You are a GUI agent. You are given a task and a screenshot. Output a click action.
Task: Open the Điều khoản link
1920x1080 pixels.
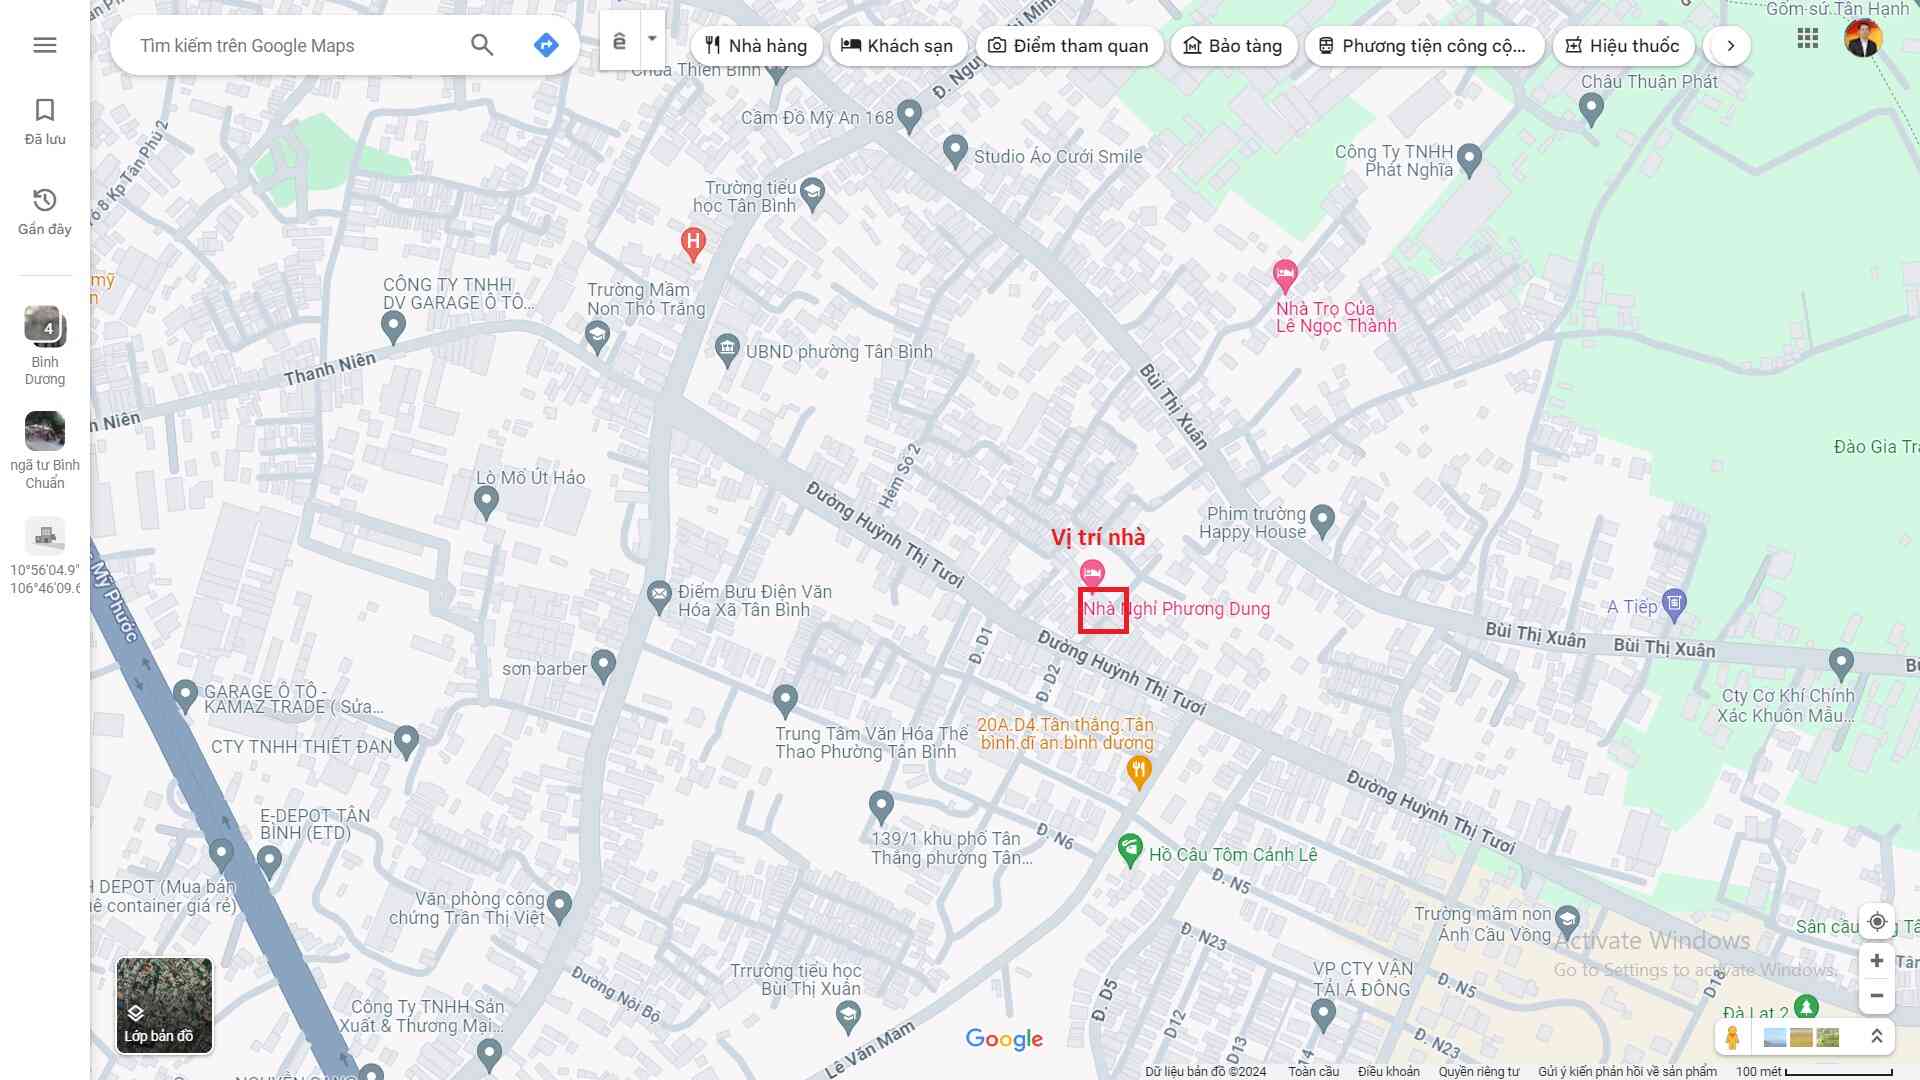tap(1388, 1072)
